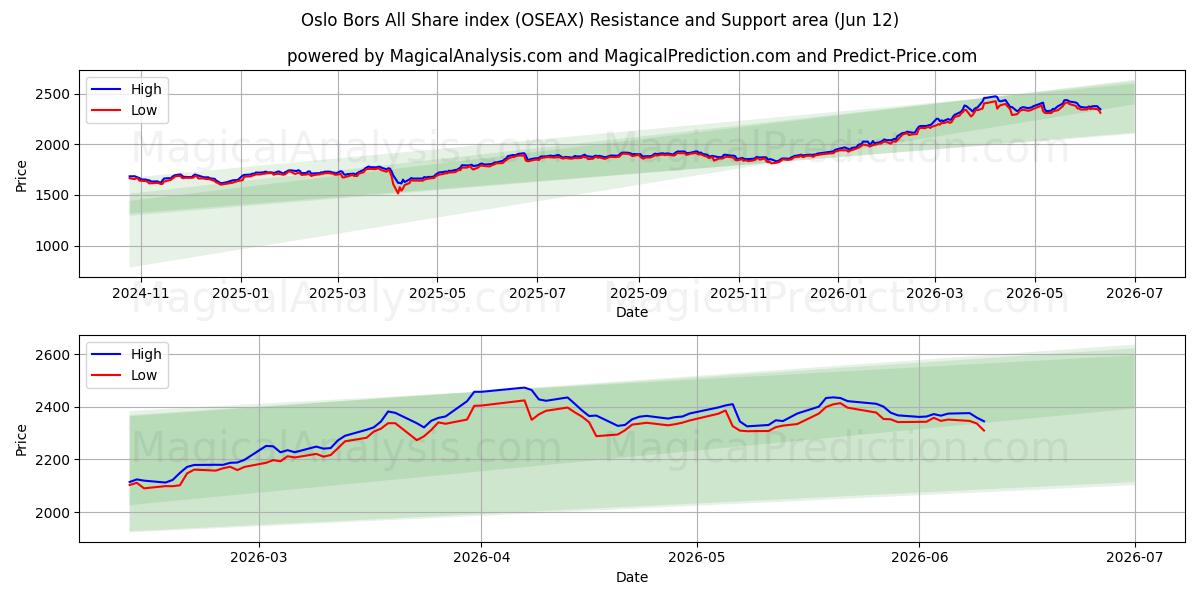Click the top chart's 'Date' axis label
This screenshot has width=1200, height=600.
click(x=632, y=312)
